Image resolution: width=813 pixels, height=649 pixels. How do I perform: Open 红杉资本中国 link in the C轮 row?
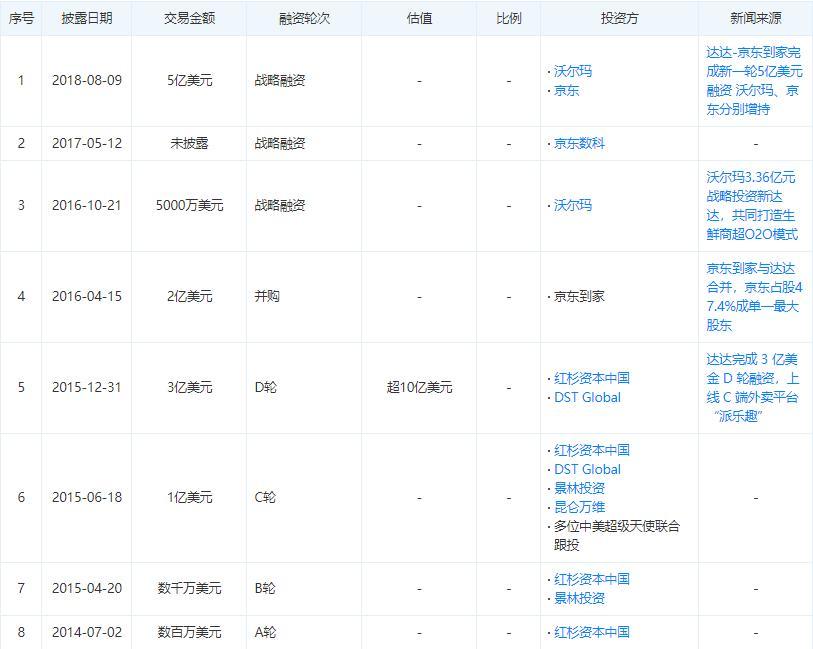(592, 450)
